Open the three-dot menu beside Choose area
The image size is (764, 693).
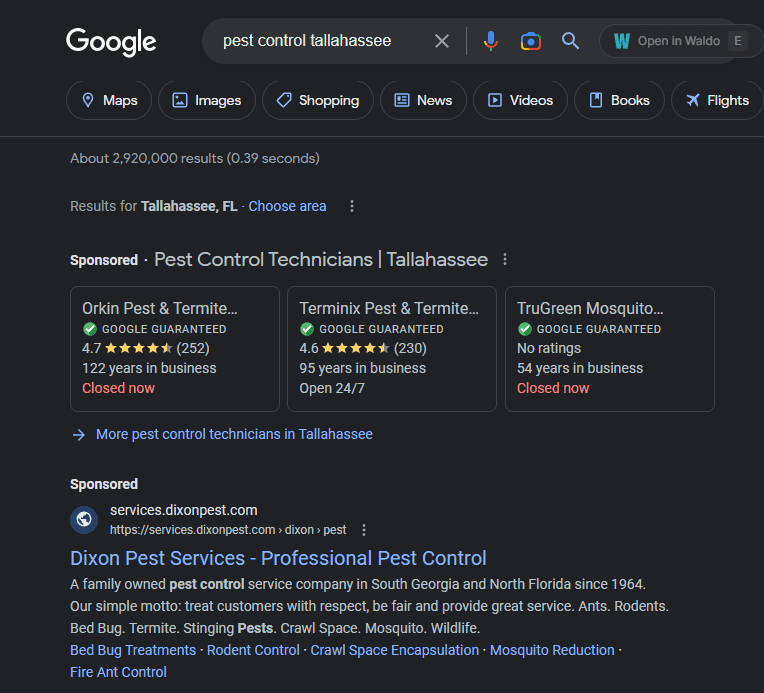[352, 206]
